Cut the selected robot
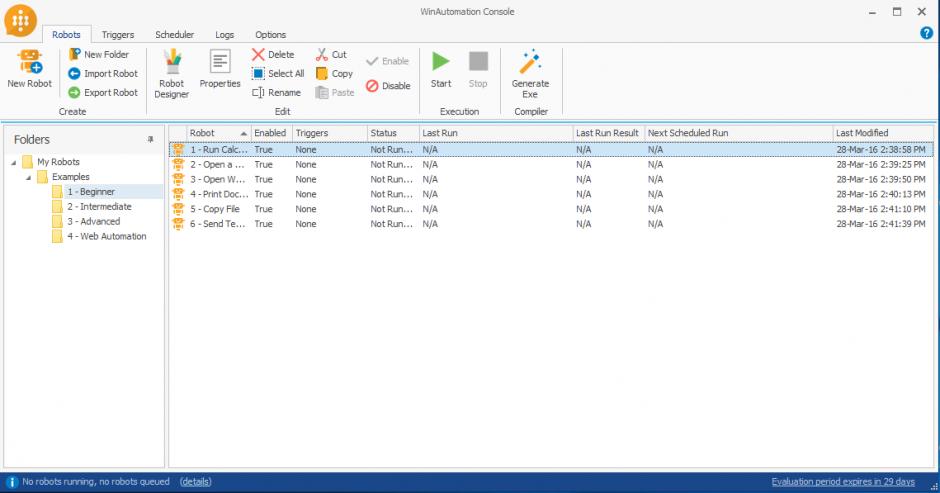The width and height of the screenshot is (940, 493). pos(331,55)
